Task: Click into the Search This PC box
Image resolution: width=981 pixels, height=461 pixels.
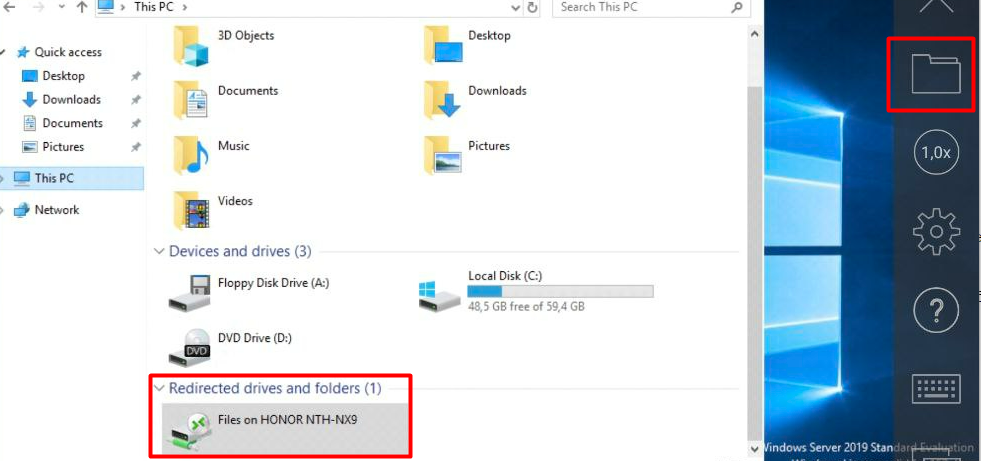Action: tap(651, 8)
